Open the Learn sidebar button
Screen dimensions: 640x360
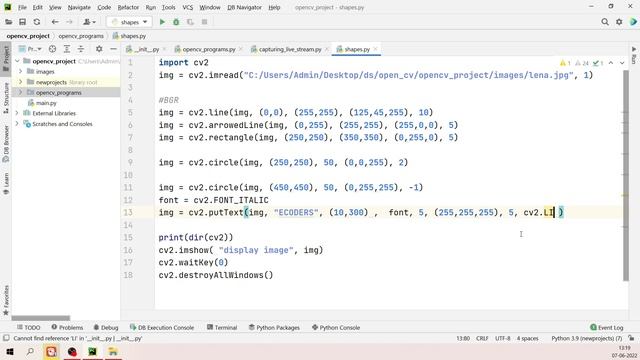click(6, 183)
